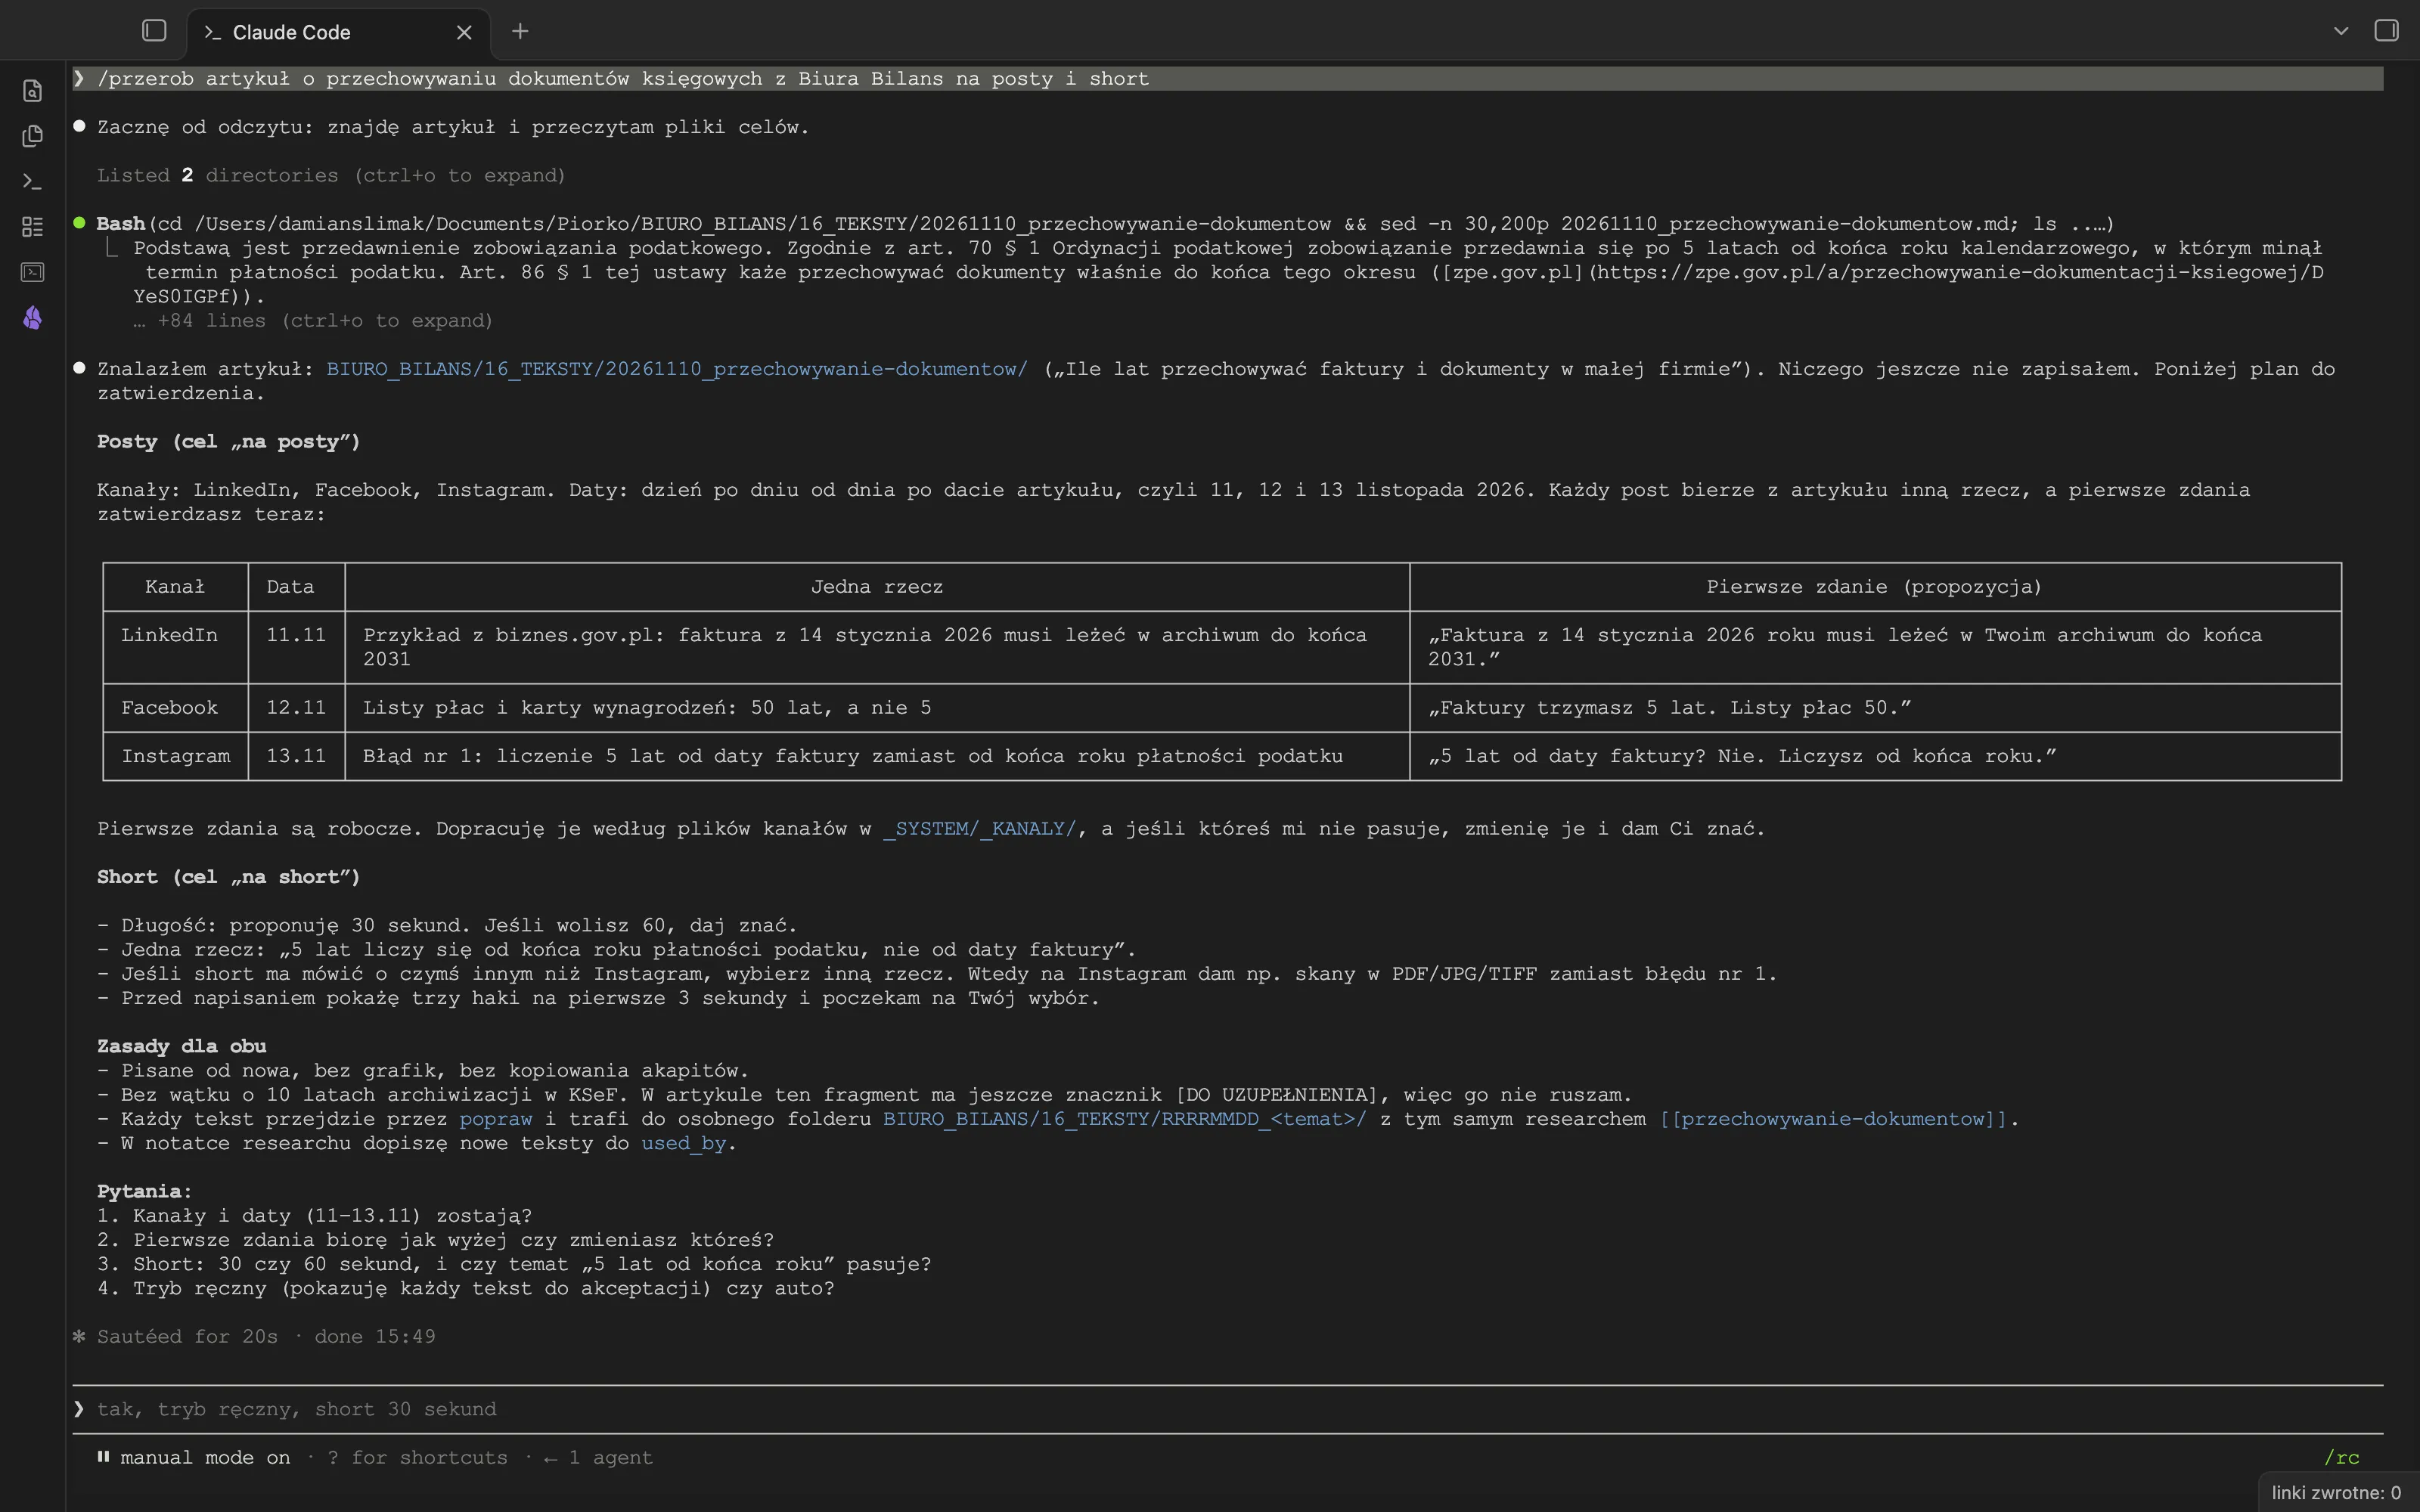The image size is (2420, 1512).
Task: Expand the 'Listed 2 directories' line
Action: point(331,175)
